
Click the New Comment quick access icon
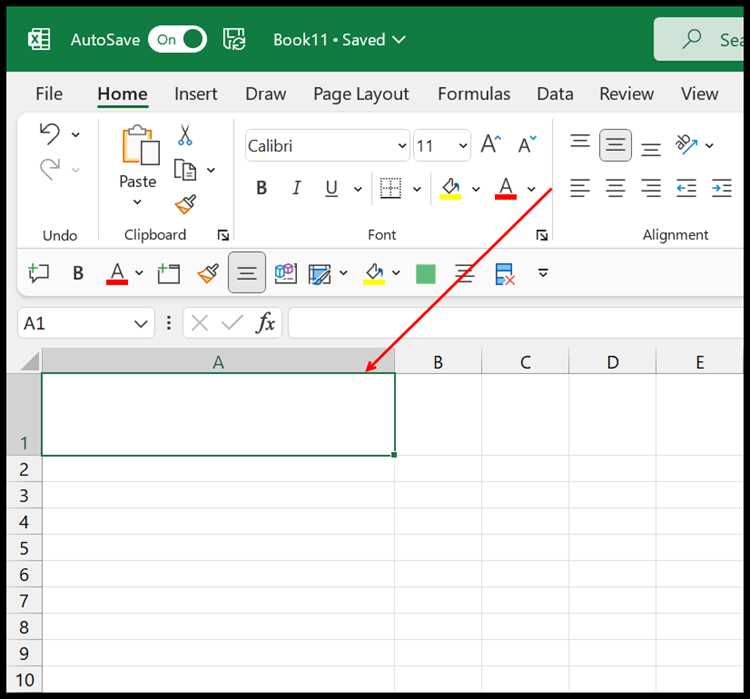click(38, 273)
